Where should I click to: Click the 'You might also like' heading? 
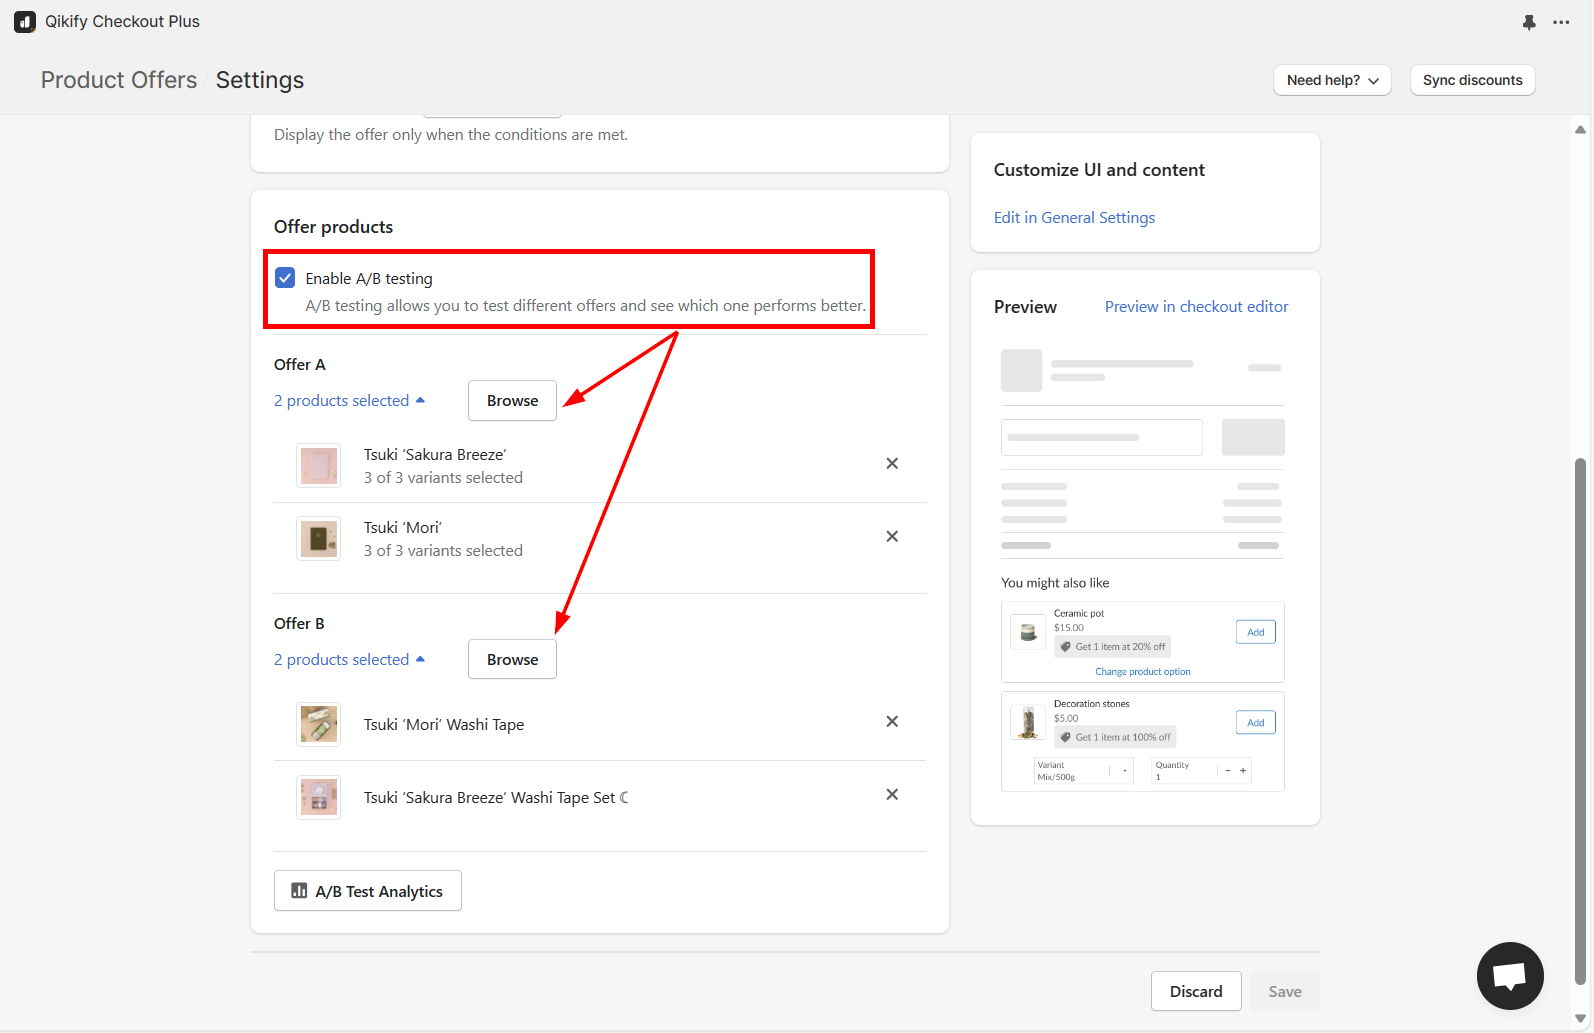click(x=1055, y=583)
